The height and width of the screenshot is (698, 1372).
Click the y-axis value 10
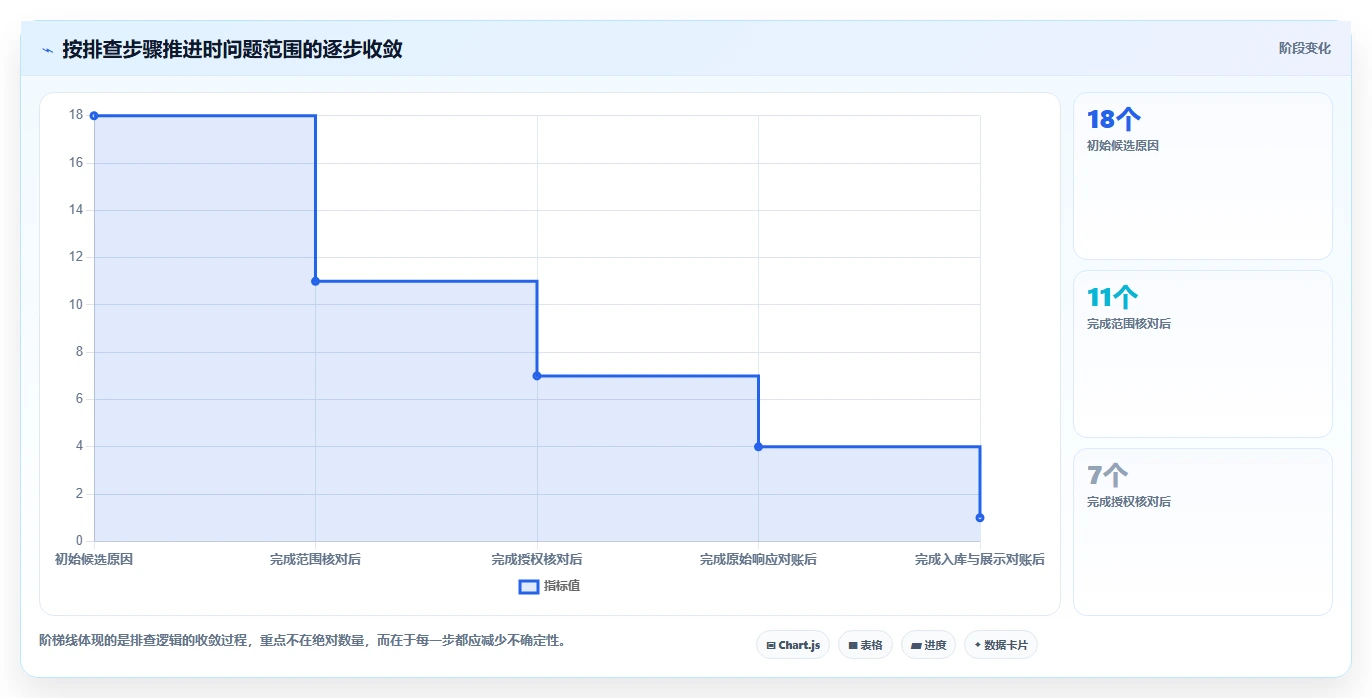tap(76, 304)
